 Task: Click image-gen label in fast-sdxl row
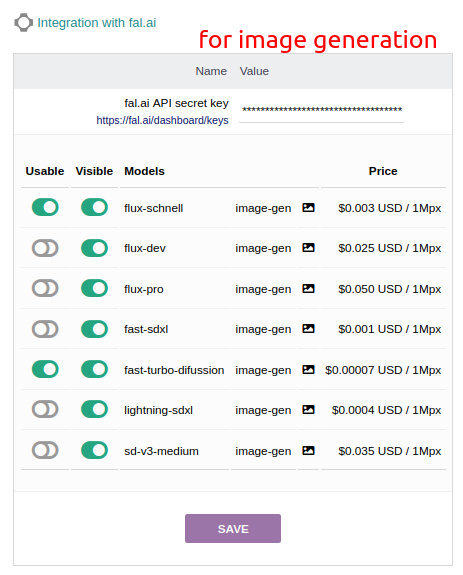pos(263,330)
